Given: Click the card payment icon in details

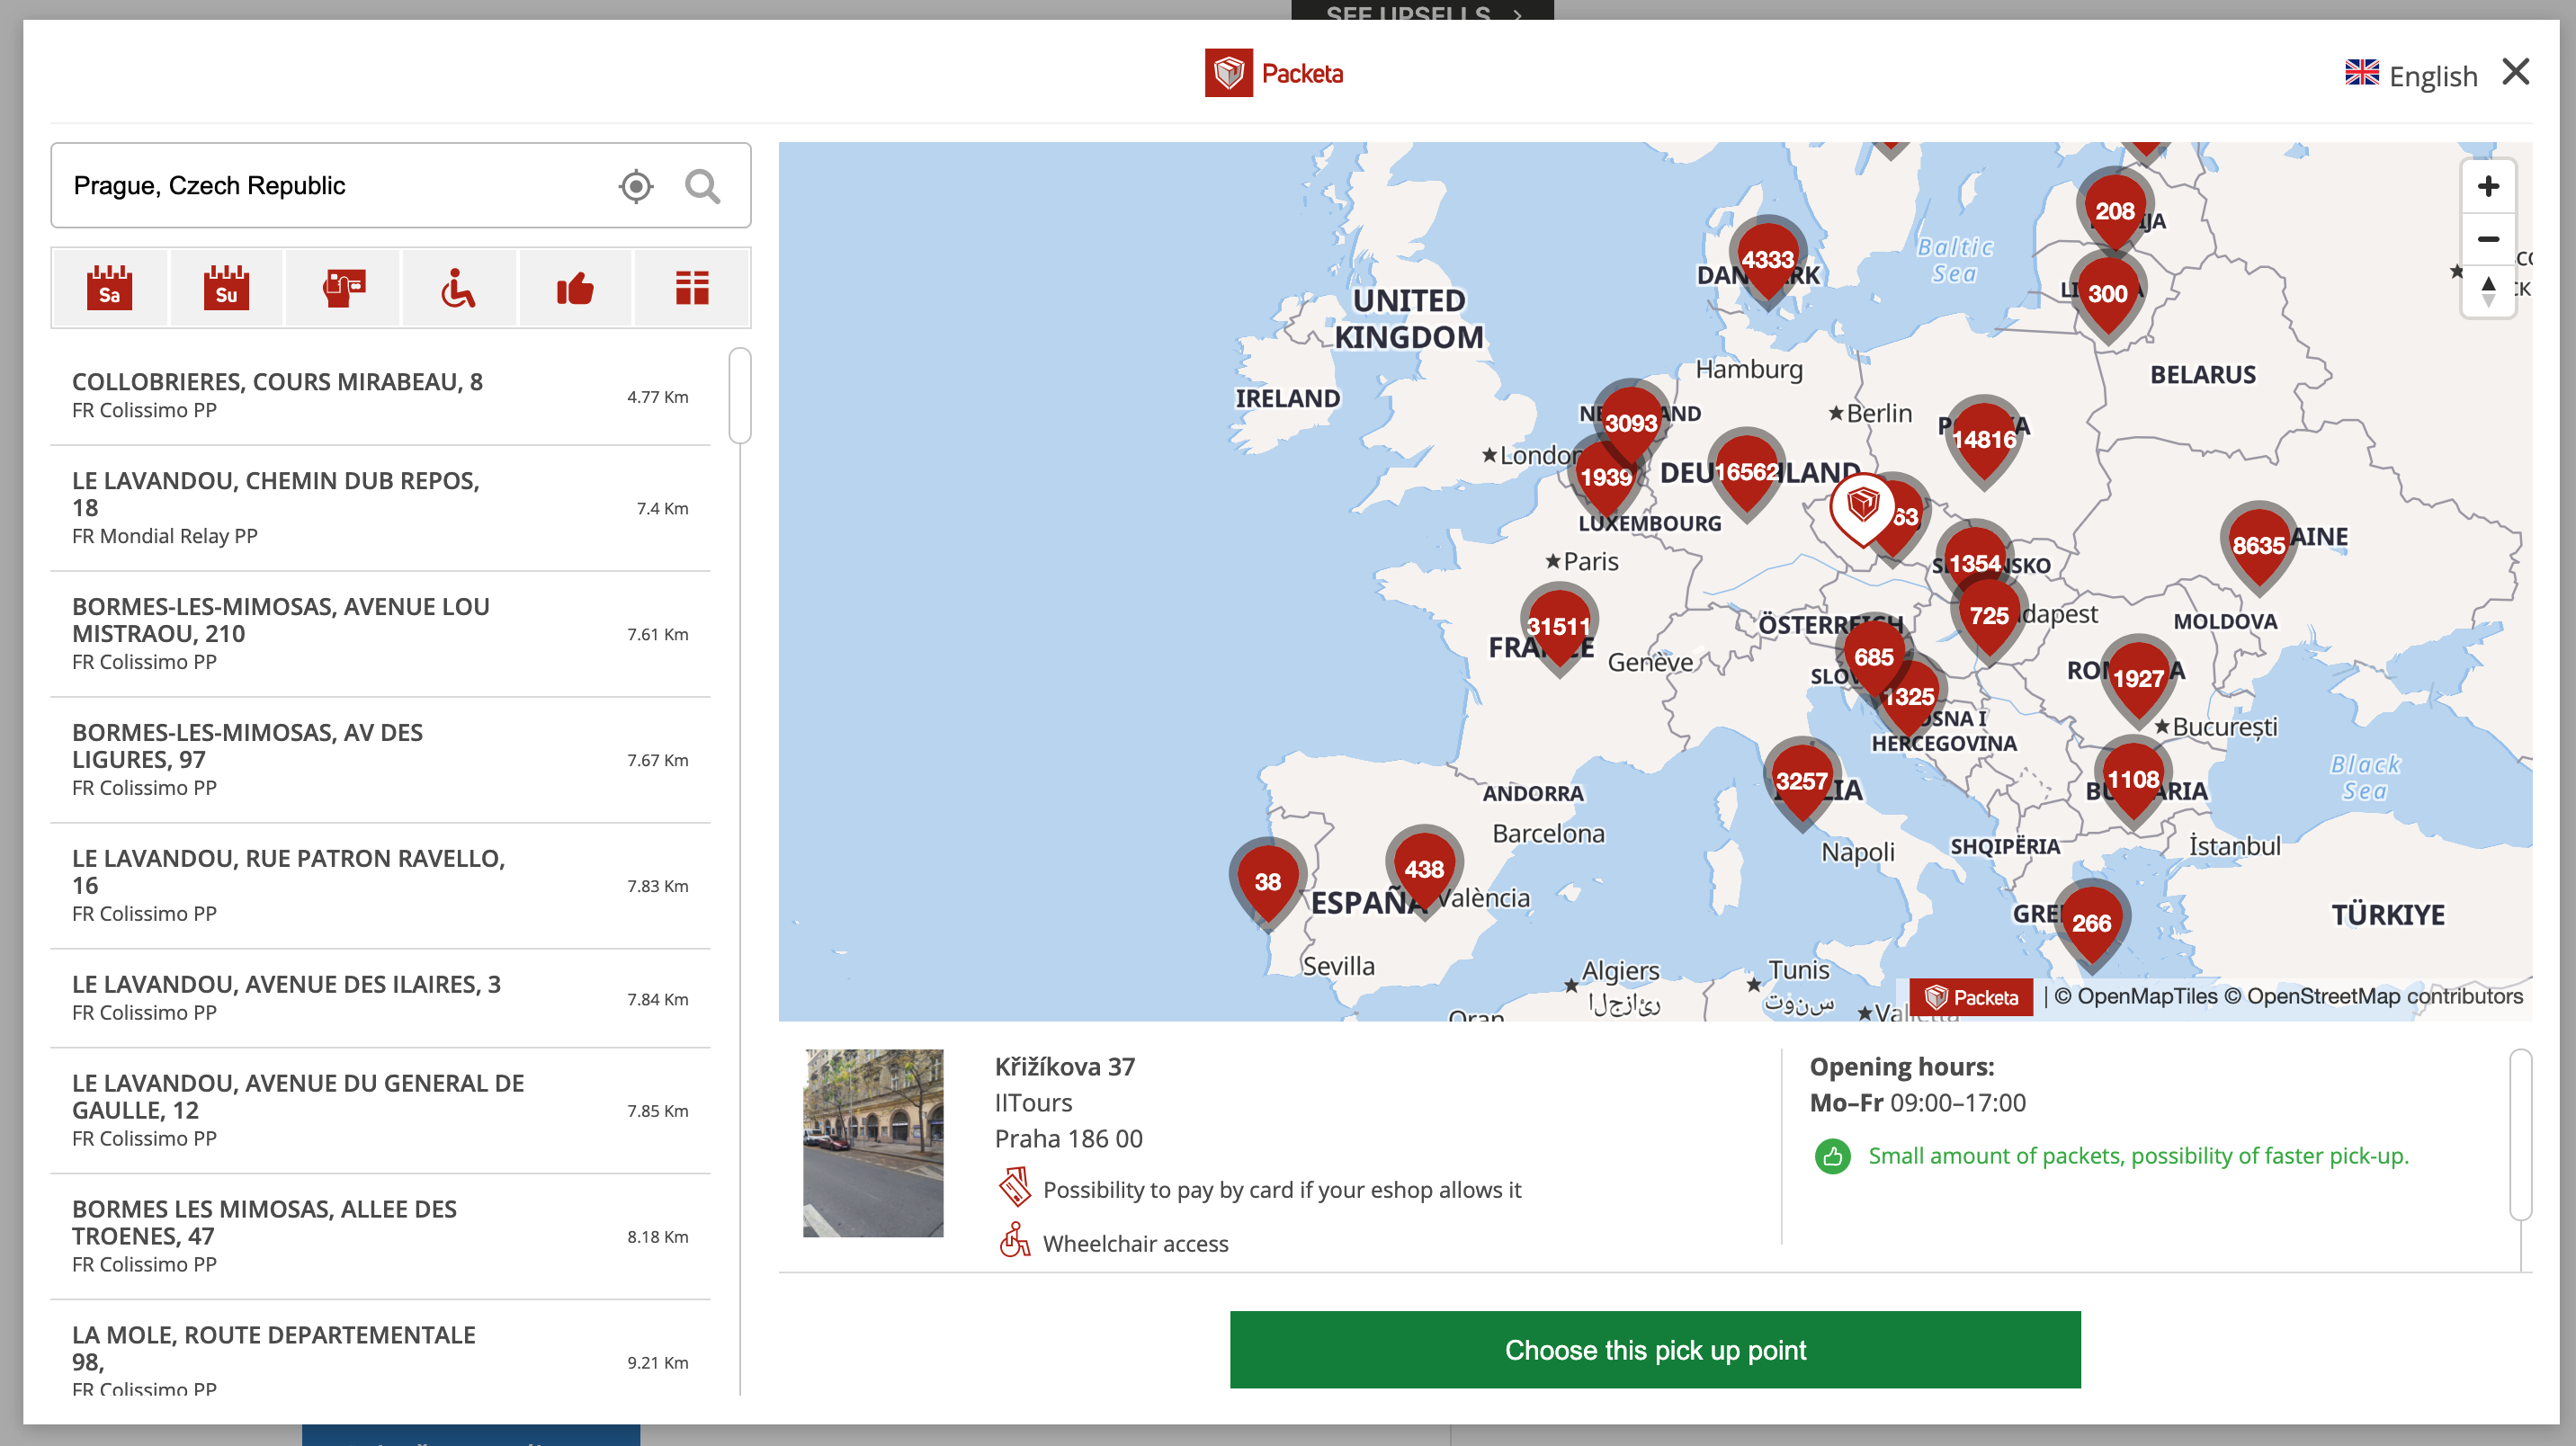Looking at the screenshot, I should (1015, 1188).
